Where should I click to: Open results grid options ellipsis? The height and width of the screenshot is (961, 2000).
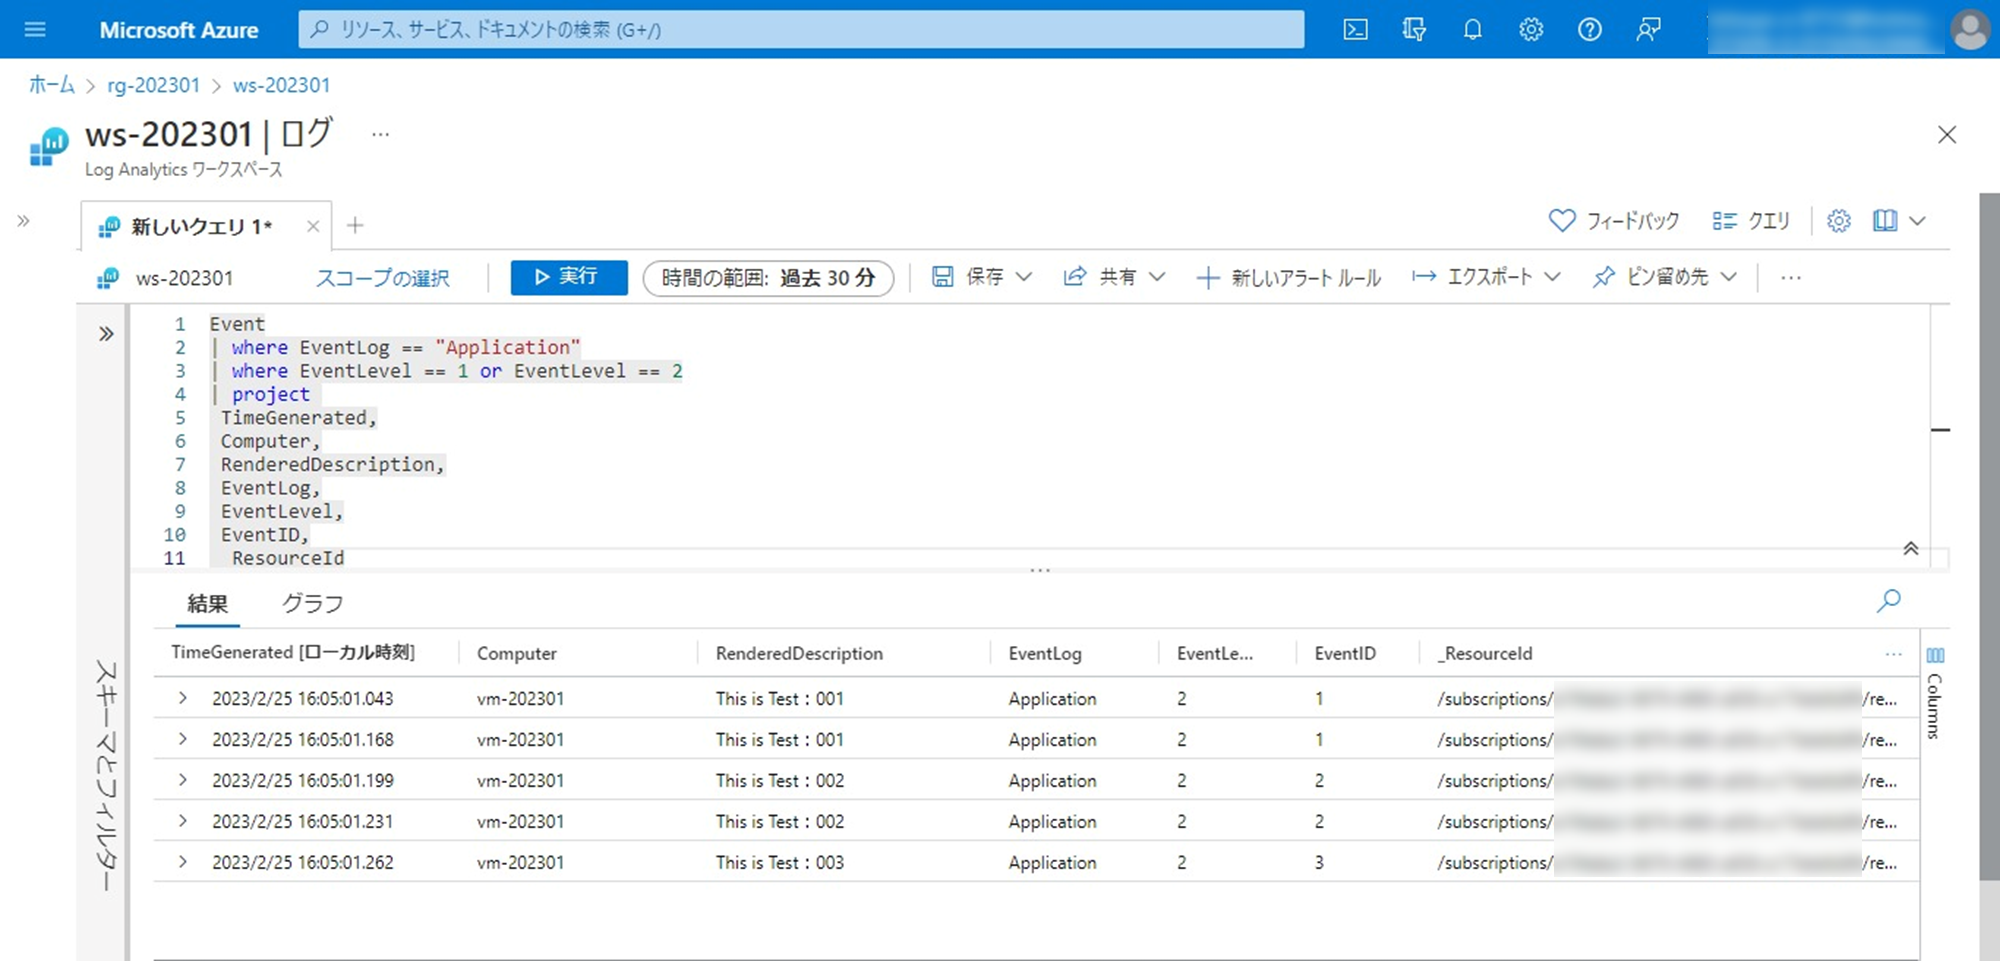tap(1893, 654)
